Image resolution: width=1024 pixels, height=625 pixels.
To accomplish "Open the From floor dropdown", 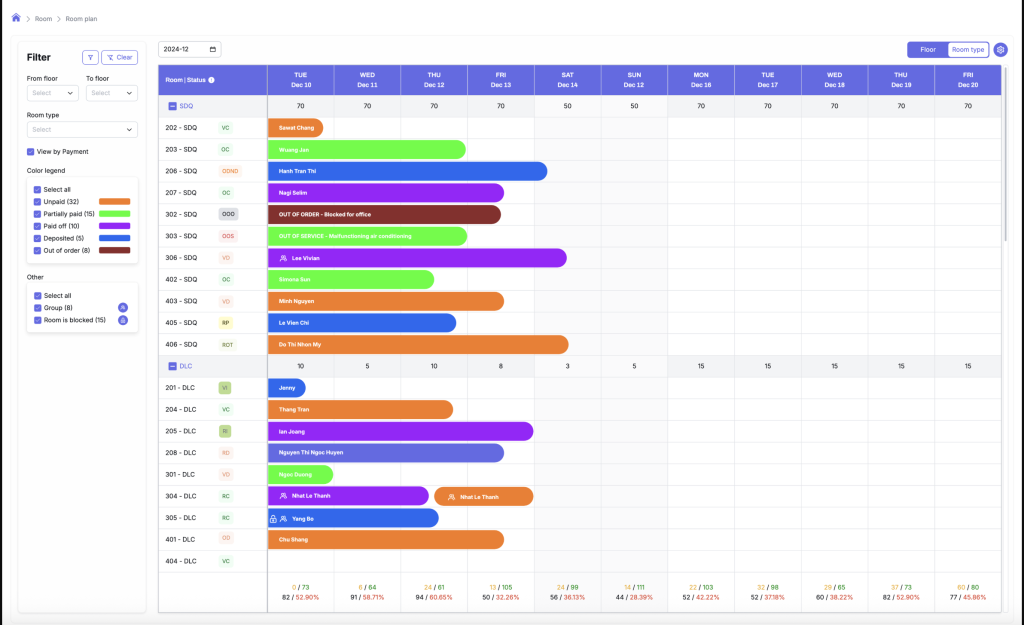I will pyautogui.click(x=52, y=93).
